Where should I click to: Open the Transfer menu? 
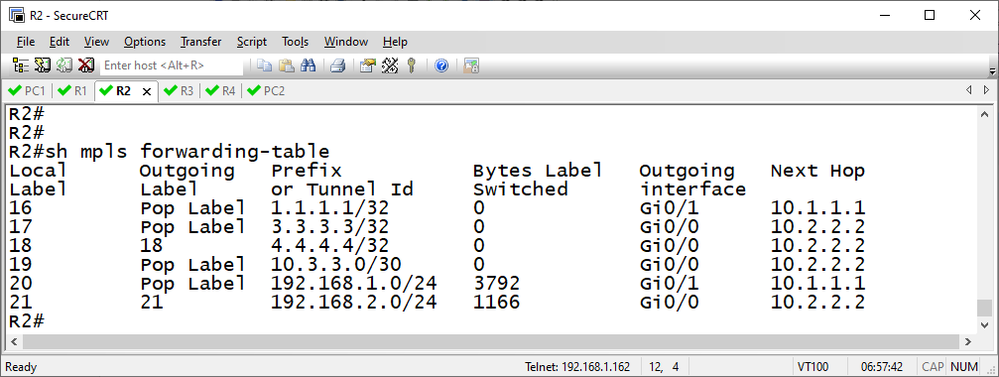click(201, 41)
